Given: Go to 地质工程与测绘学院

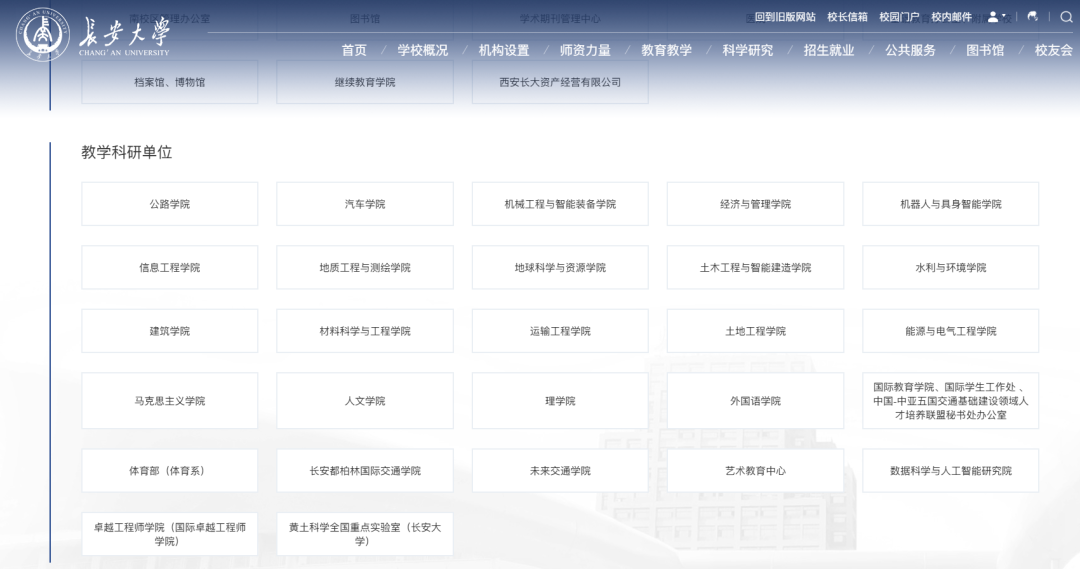Looking at the screenshot, I should click(365, 267).
